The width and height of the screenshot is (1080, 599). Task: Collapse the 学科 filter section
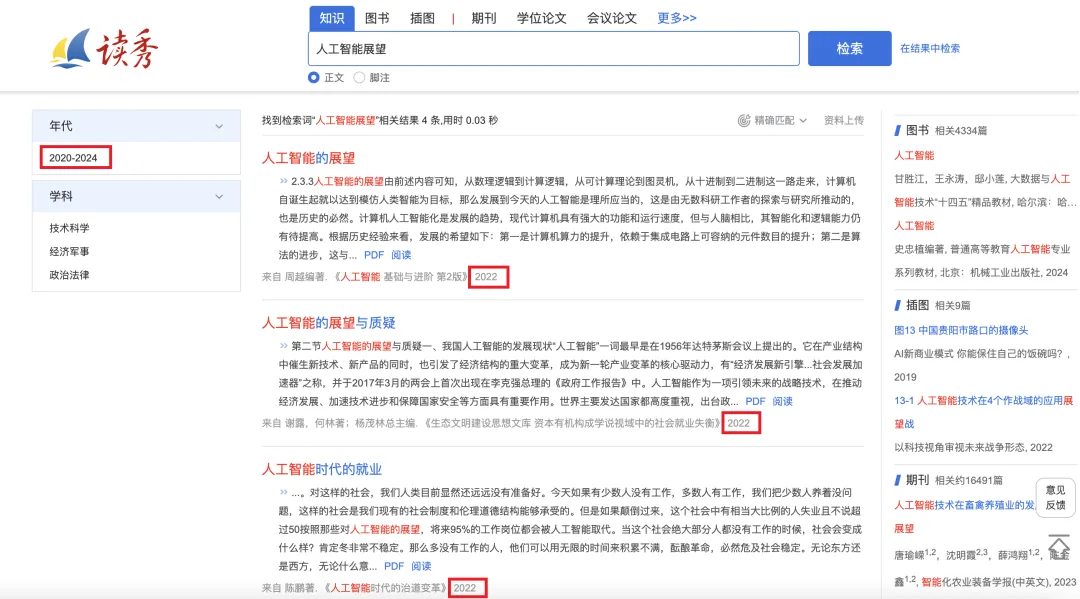[x=219, y=197]
